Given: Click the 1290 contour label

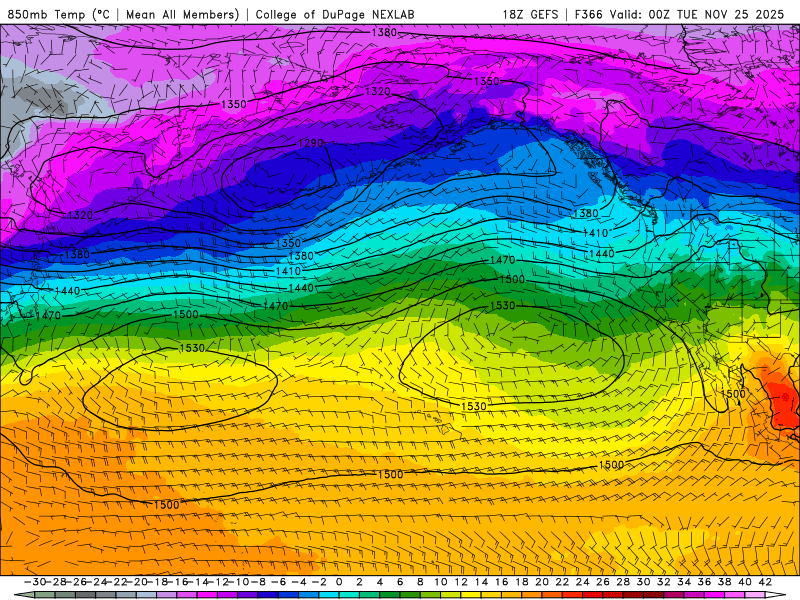Looking at the screenshot, I should [311, 143].
